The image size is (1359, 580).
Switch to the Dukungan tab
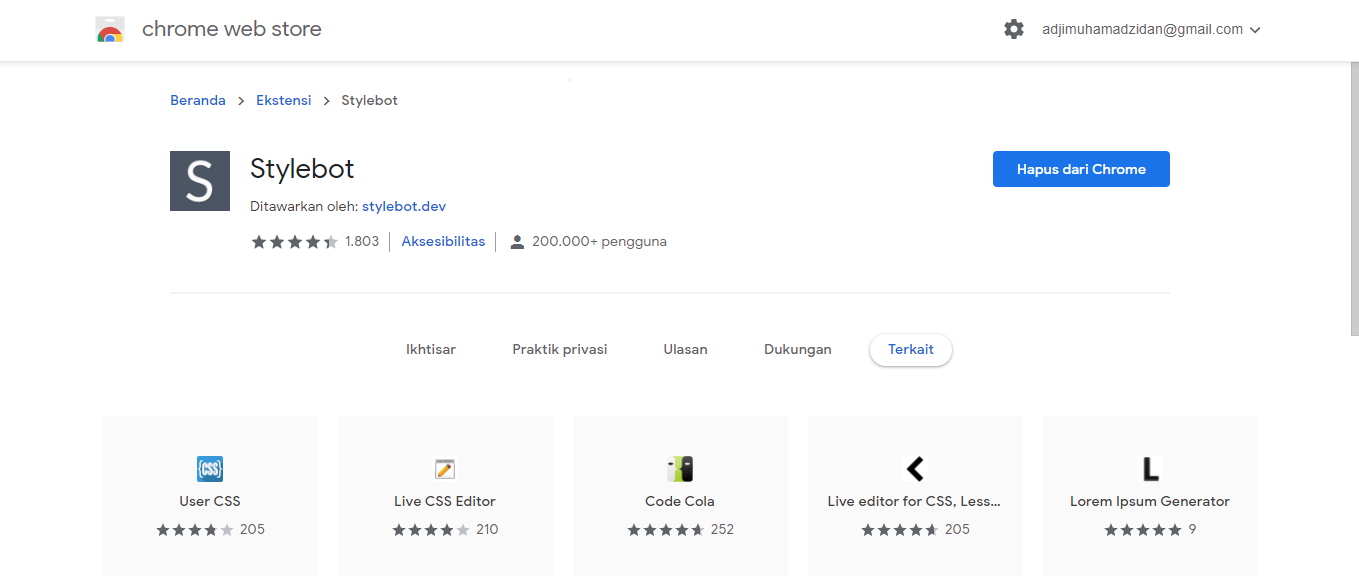797,349
